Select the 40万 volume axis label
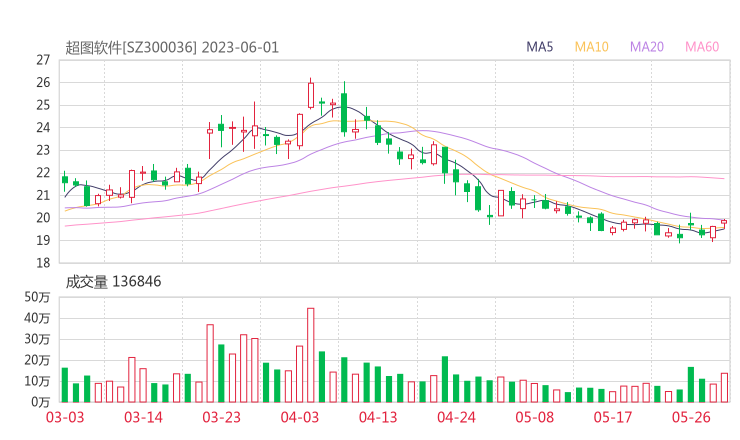This screenshot has height=440, width=740. (x=37, y=318)
